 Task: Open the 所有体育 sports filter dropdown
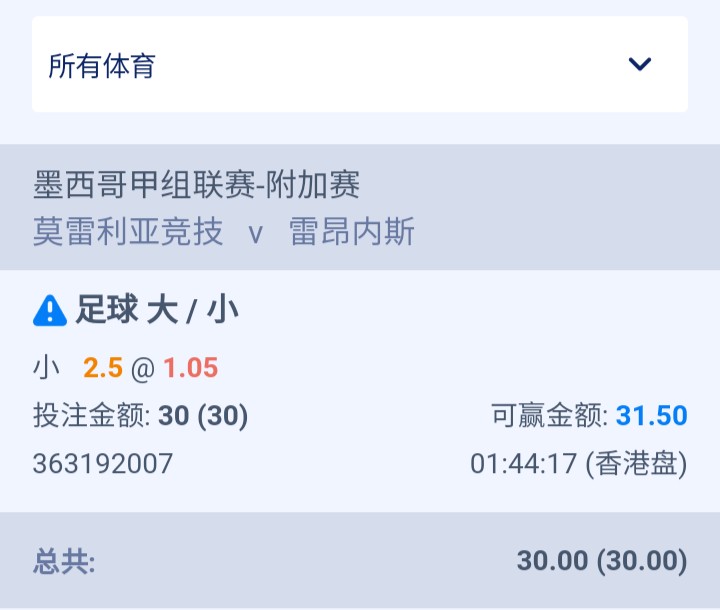(360, 64)
